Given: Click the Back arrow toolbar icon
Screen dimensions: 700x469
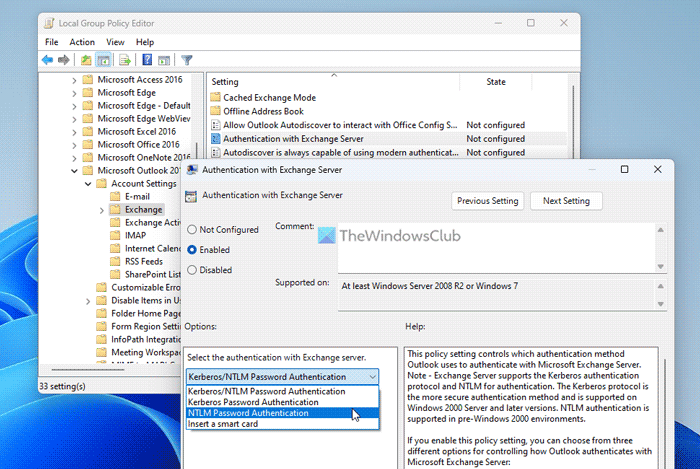Looking at the screenshot, I should coord(47,60).
